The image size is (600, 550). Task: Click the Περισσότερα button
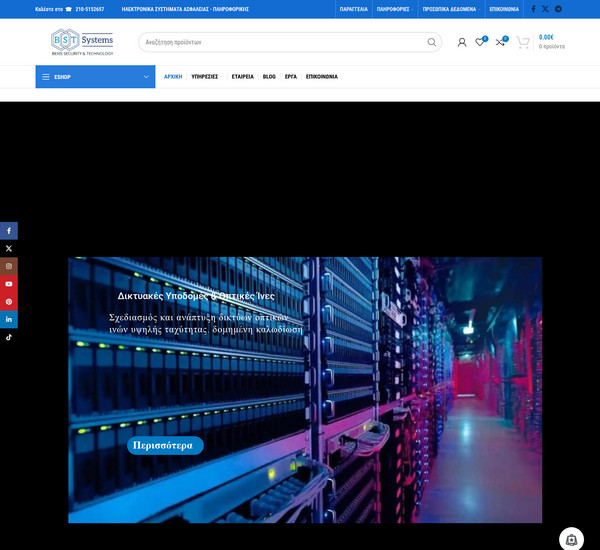165,446
